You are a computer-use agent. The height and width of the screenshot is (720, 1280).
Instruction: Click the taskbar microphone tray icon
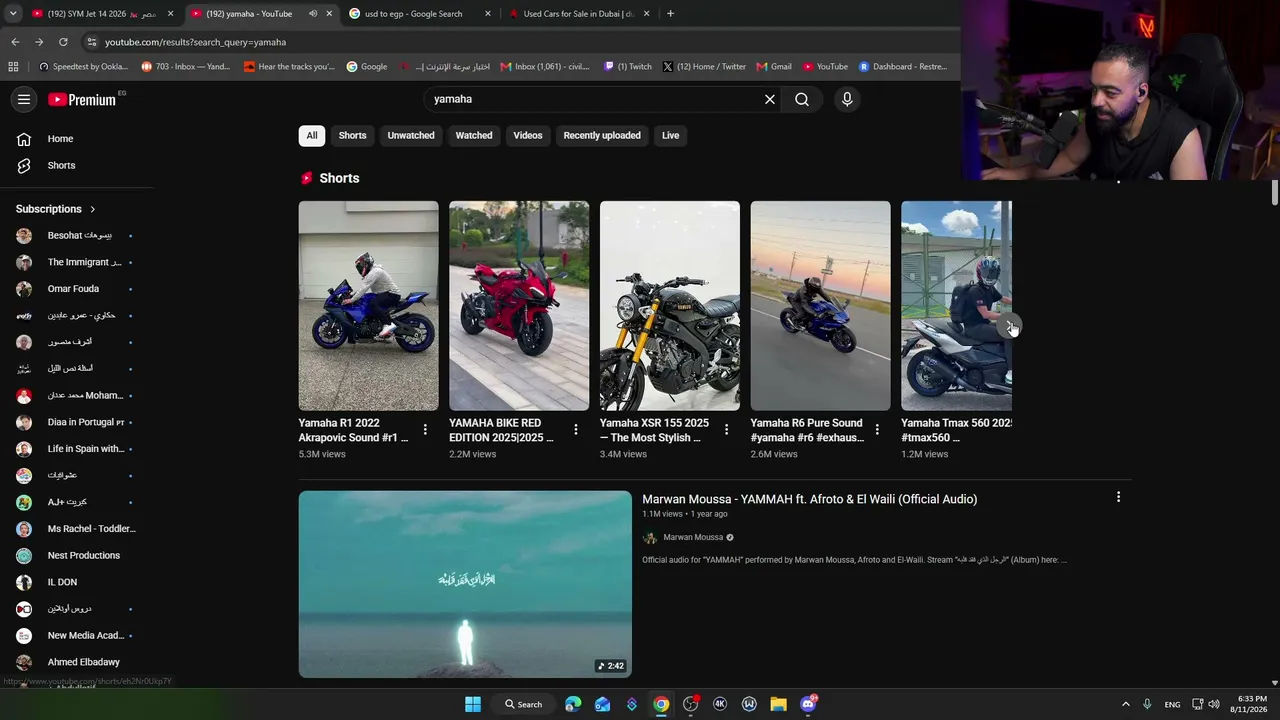1147,704
